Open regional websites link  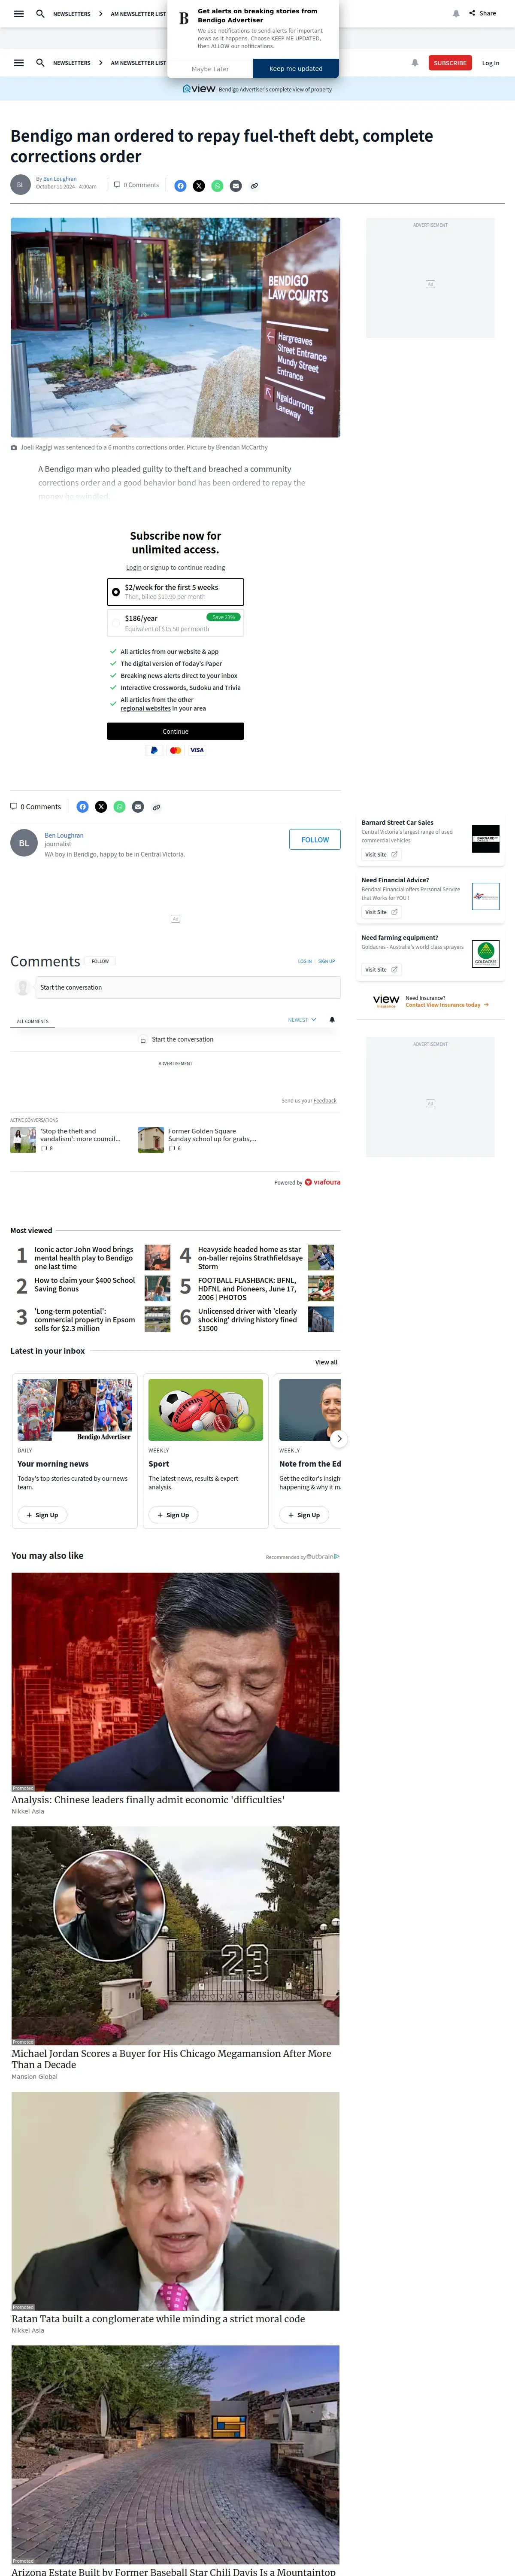[145, 708]
